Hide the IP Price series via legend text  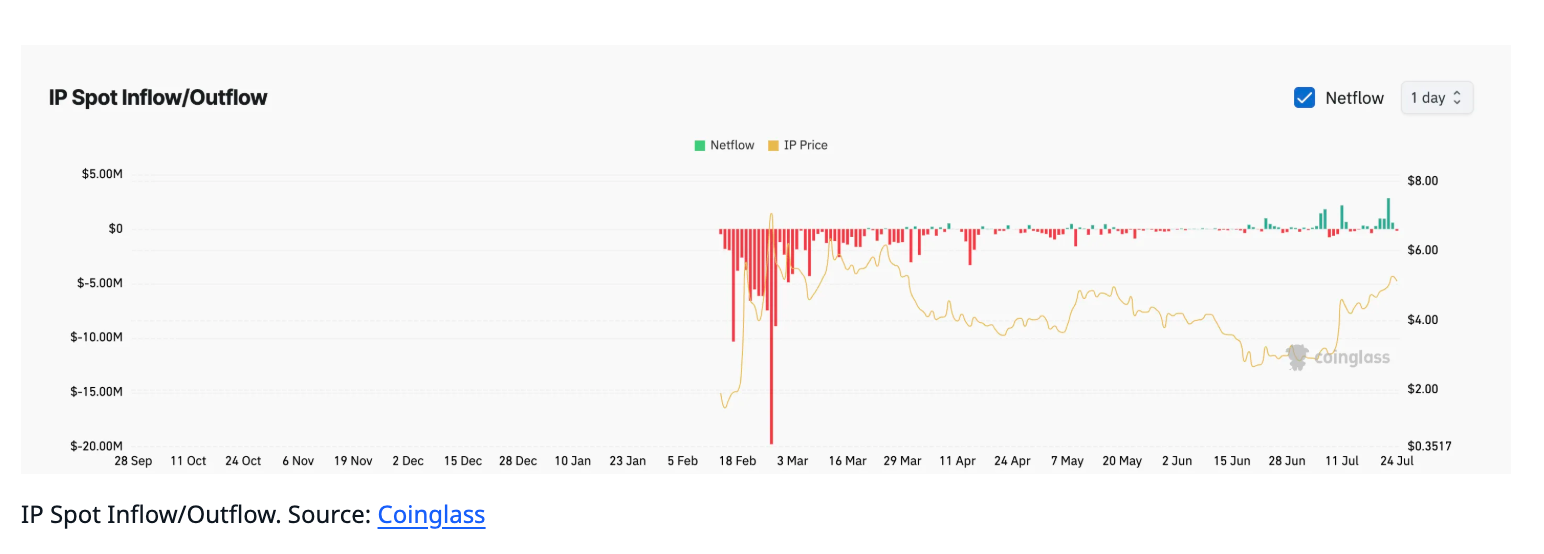coord(805,146)
